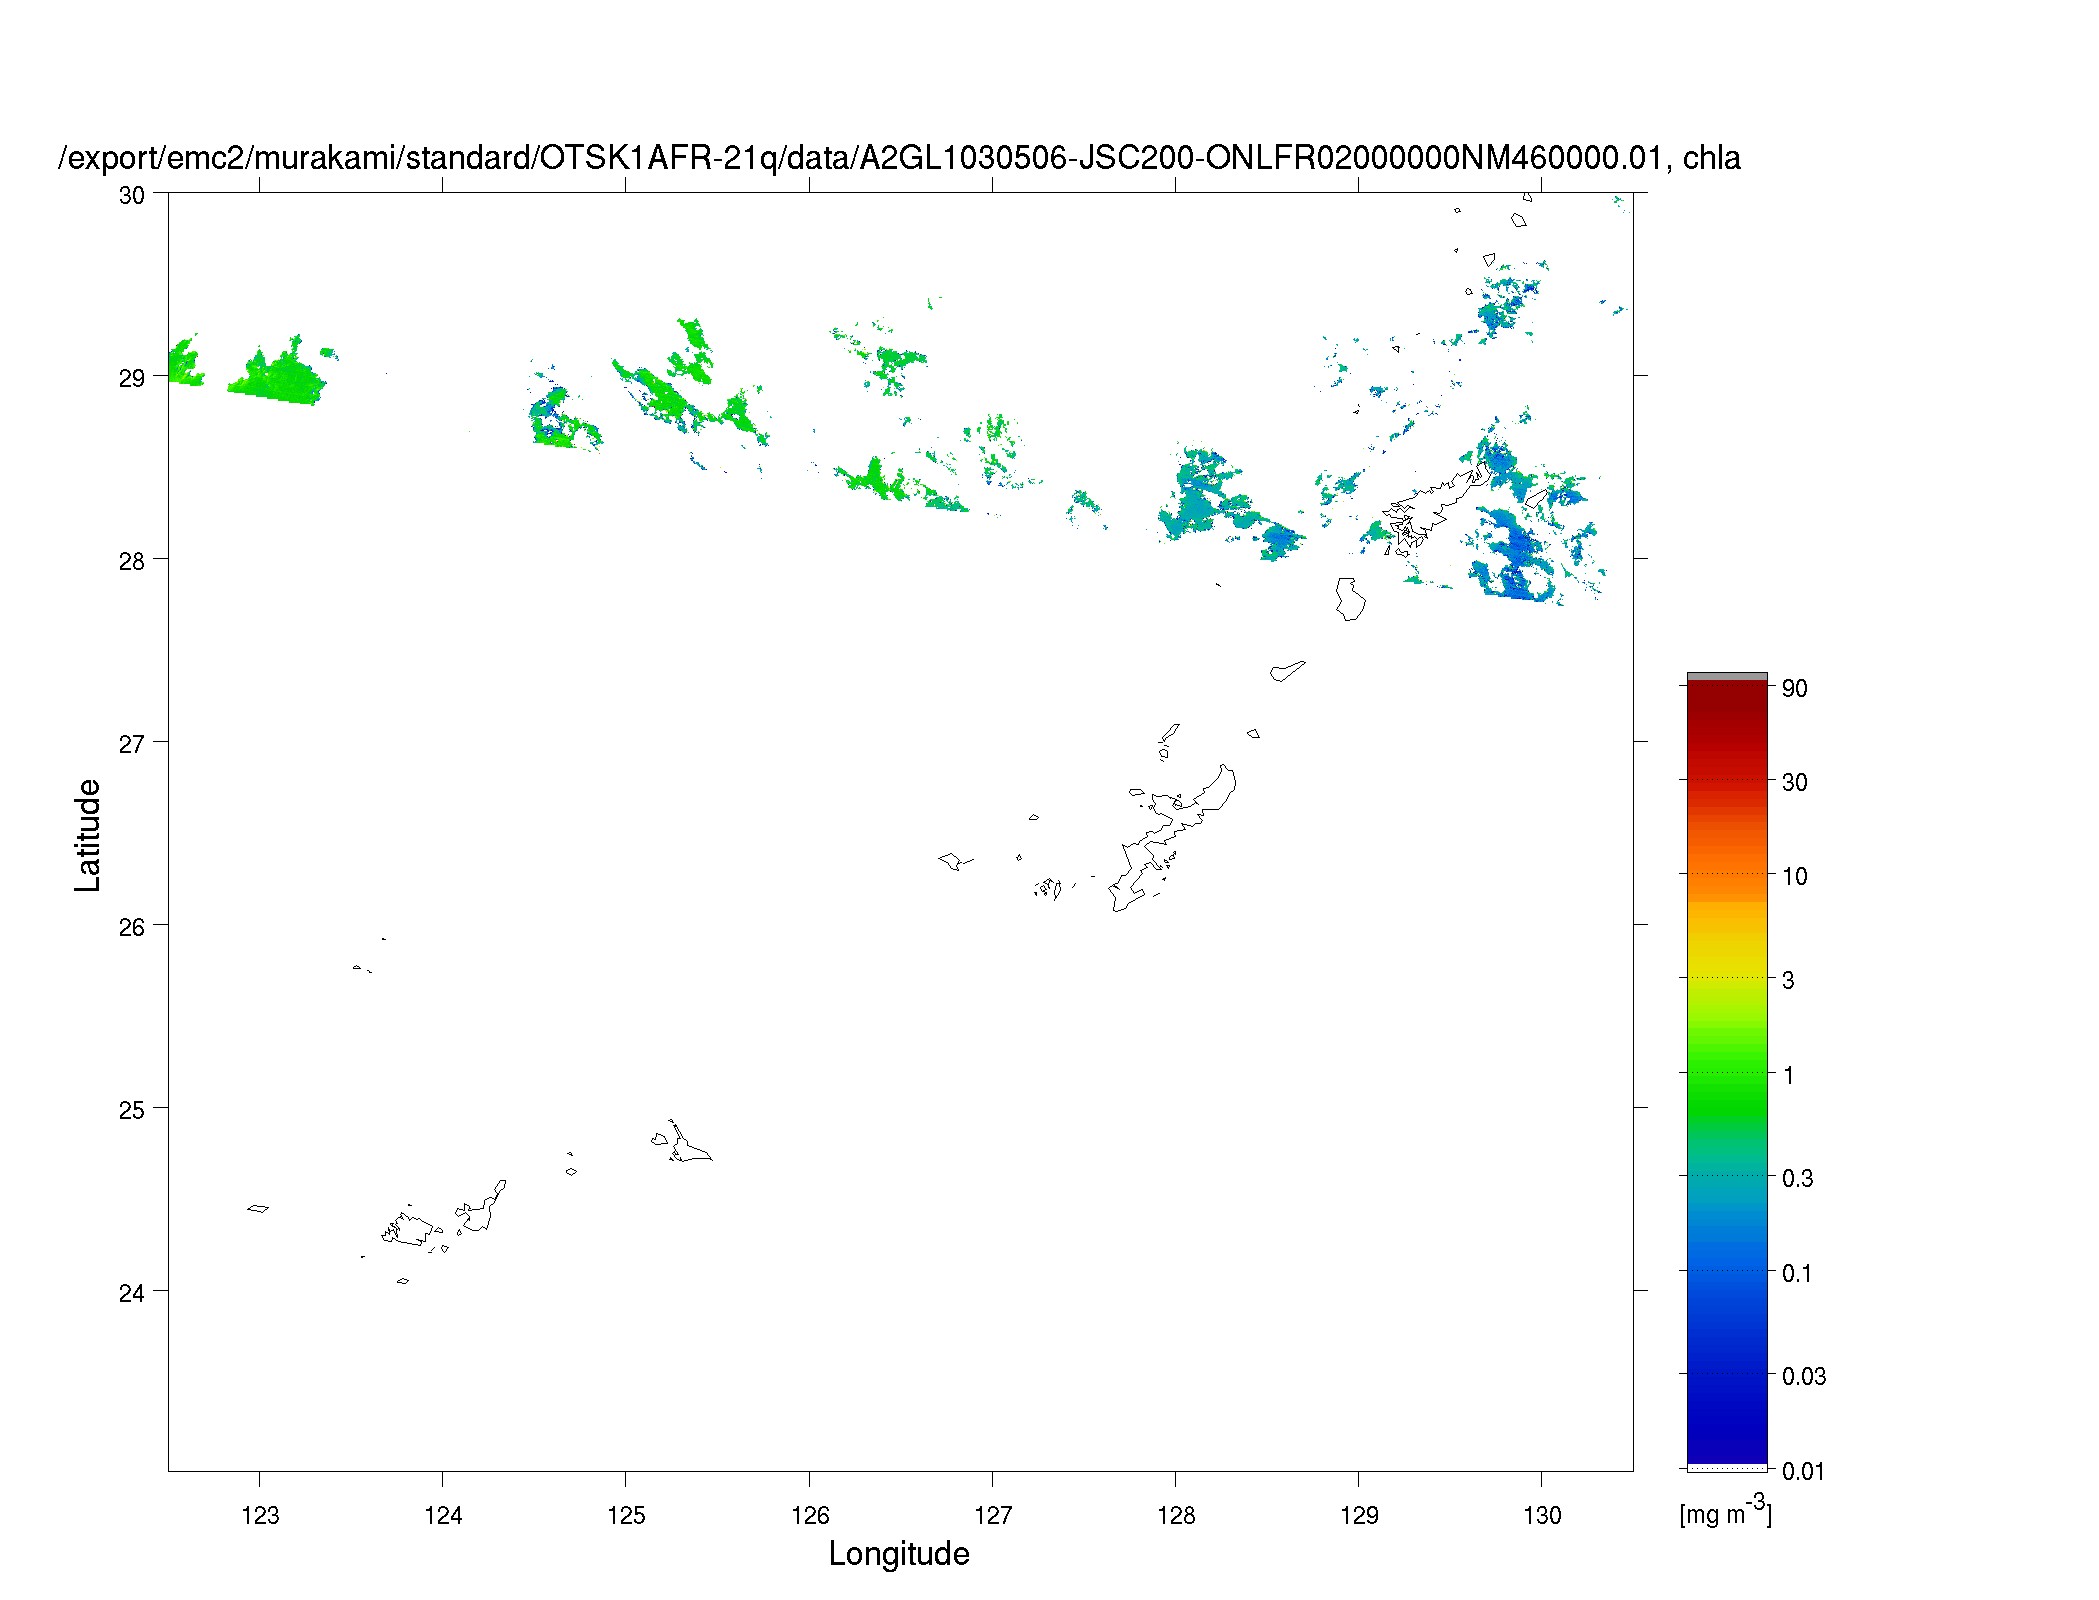Click latitude tick label 29

(x=132, y=378)
